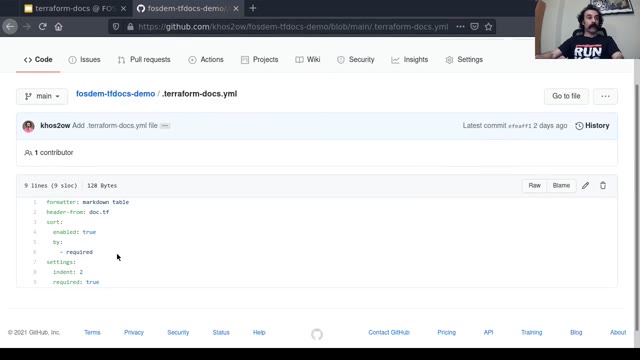Close the fosdem-tfdocs-demo tab
This screenshot has width=640, height=360.
point(236,9)
